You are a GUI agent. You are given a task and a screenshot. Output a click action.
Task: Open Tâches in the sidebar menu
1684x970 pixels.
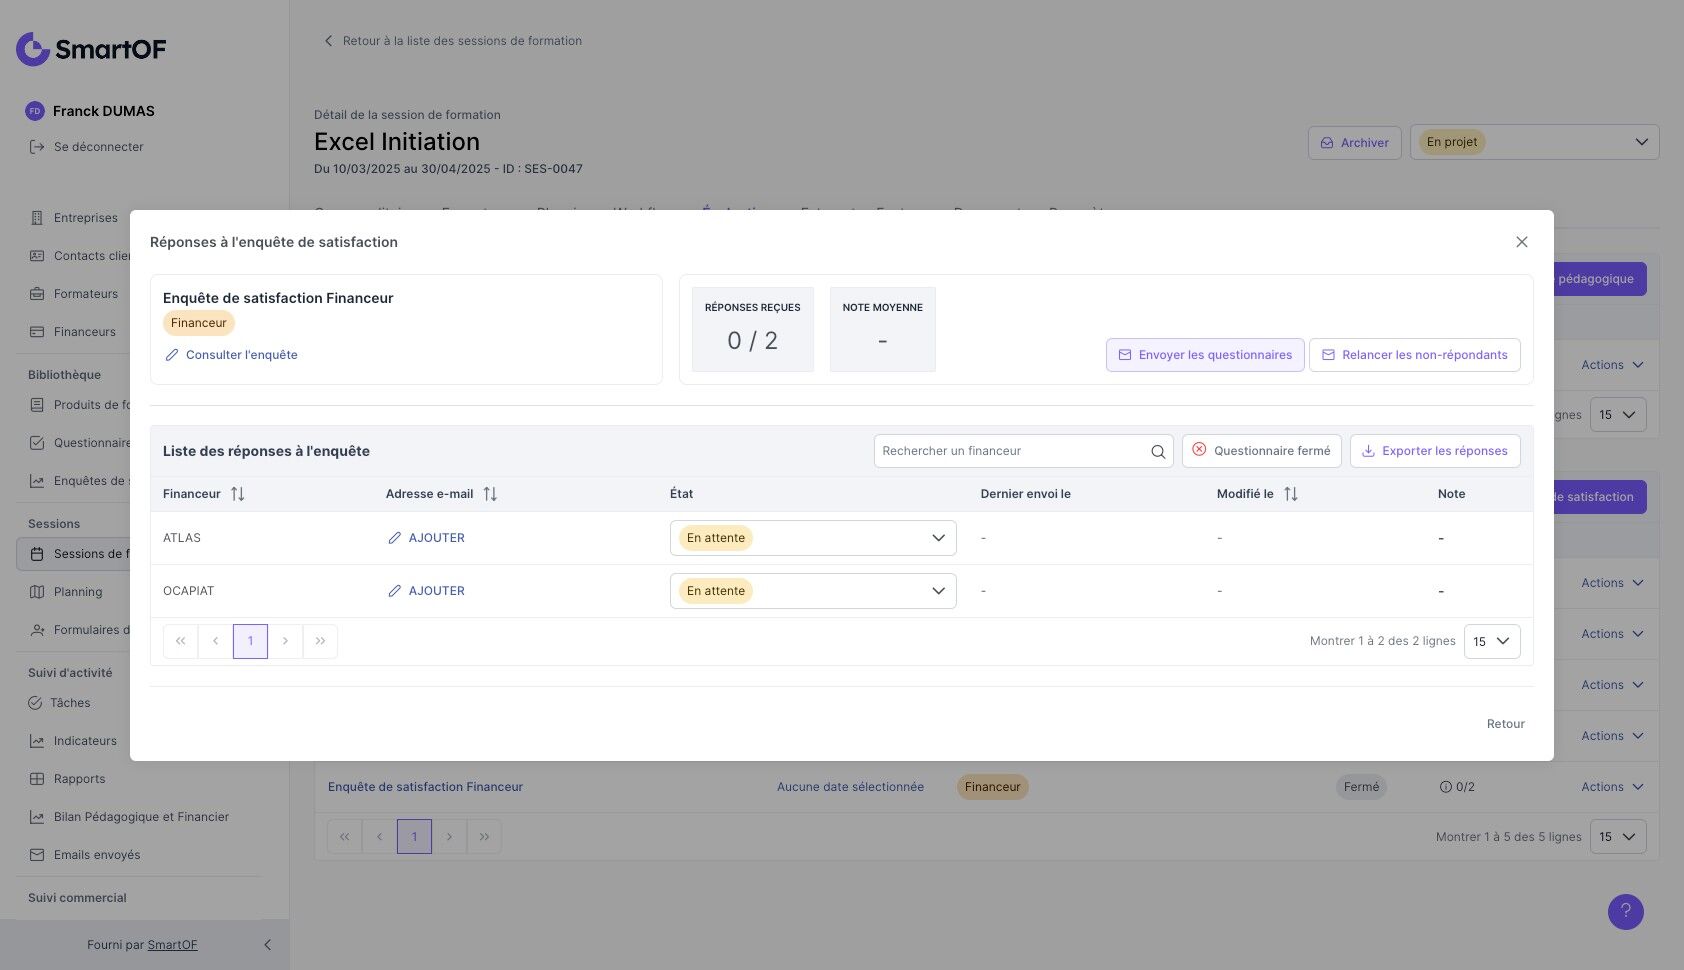pos(70,703)
